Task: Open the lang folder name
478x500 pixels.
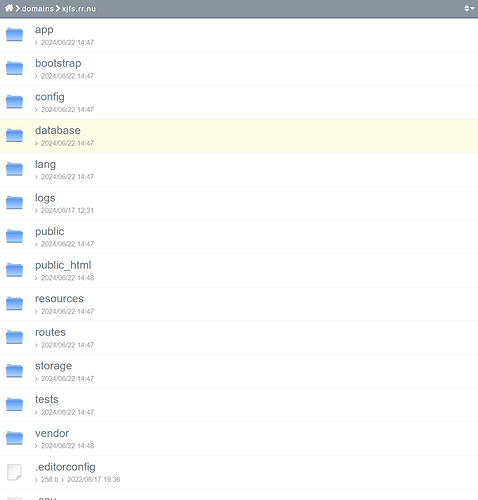Action: (x=45, y=165)
